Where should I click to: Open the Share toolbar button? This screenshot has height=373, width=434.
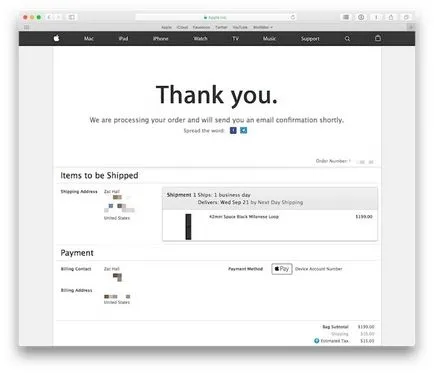click(391, 17)
